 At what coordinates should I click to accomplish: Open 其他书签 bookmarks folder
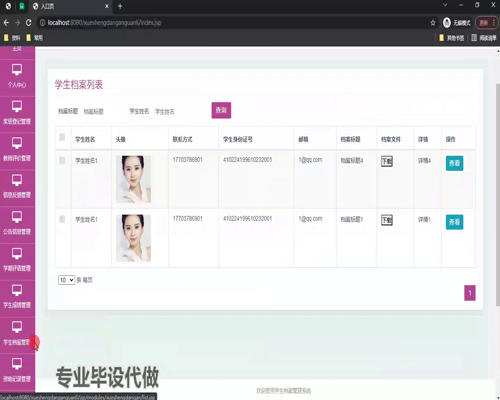coord(452,38)
